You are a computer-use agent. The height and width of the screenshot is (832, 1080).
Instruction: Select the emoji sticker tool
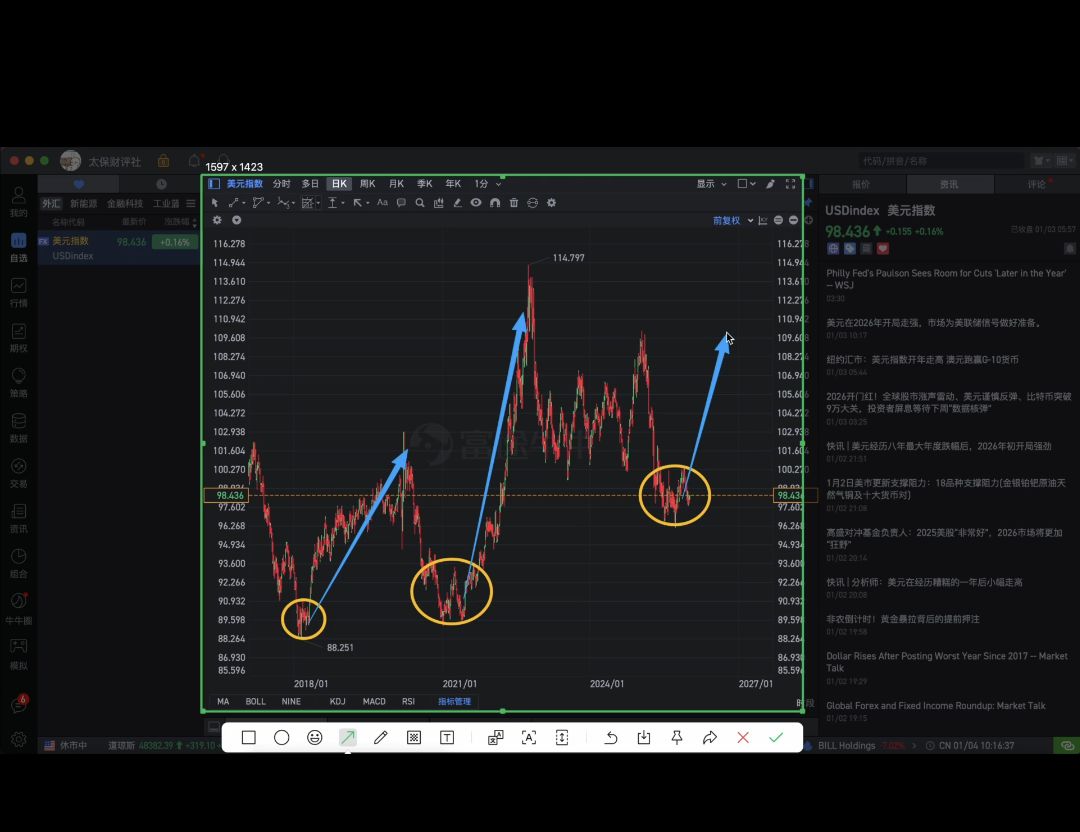pos(315,738)
